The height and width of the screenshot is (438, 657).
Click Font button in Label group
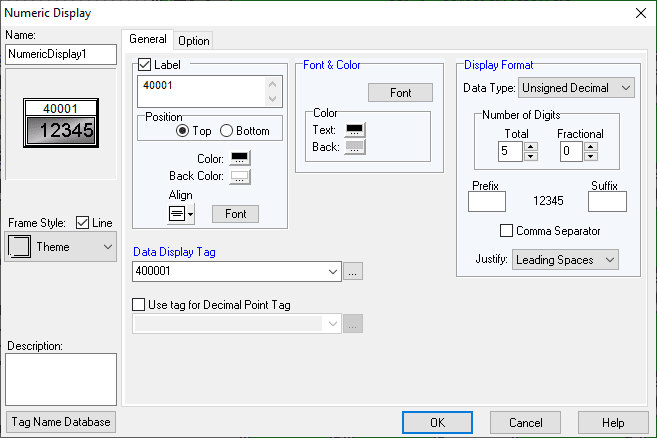click(235, 214)
